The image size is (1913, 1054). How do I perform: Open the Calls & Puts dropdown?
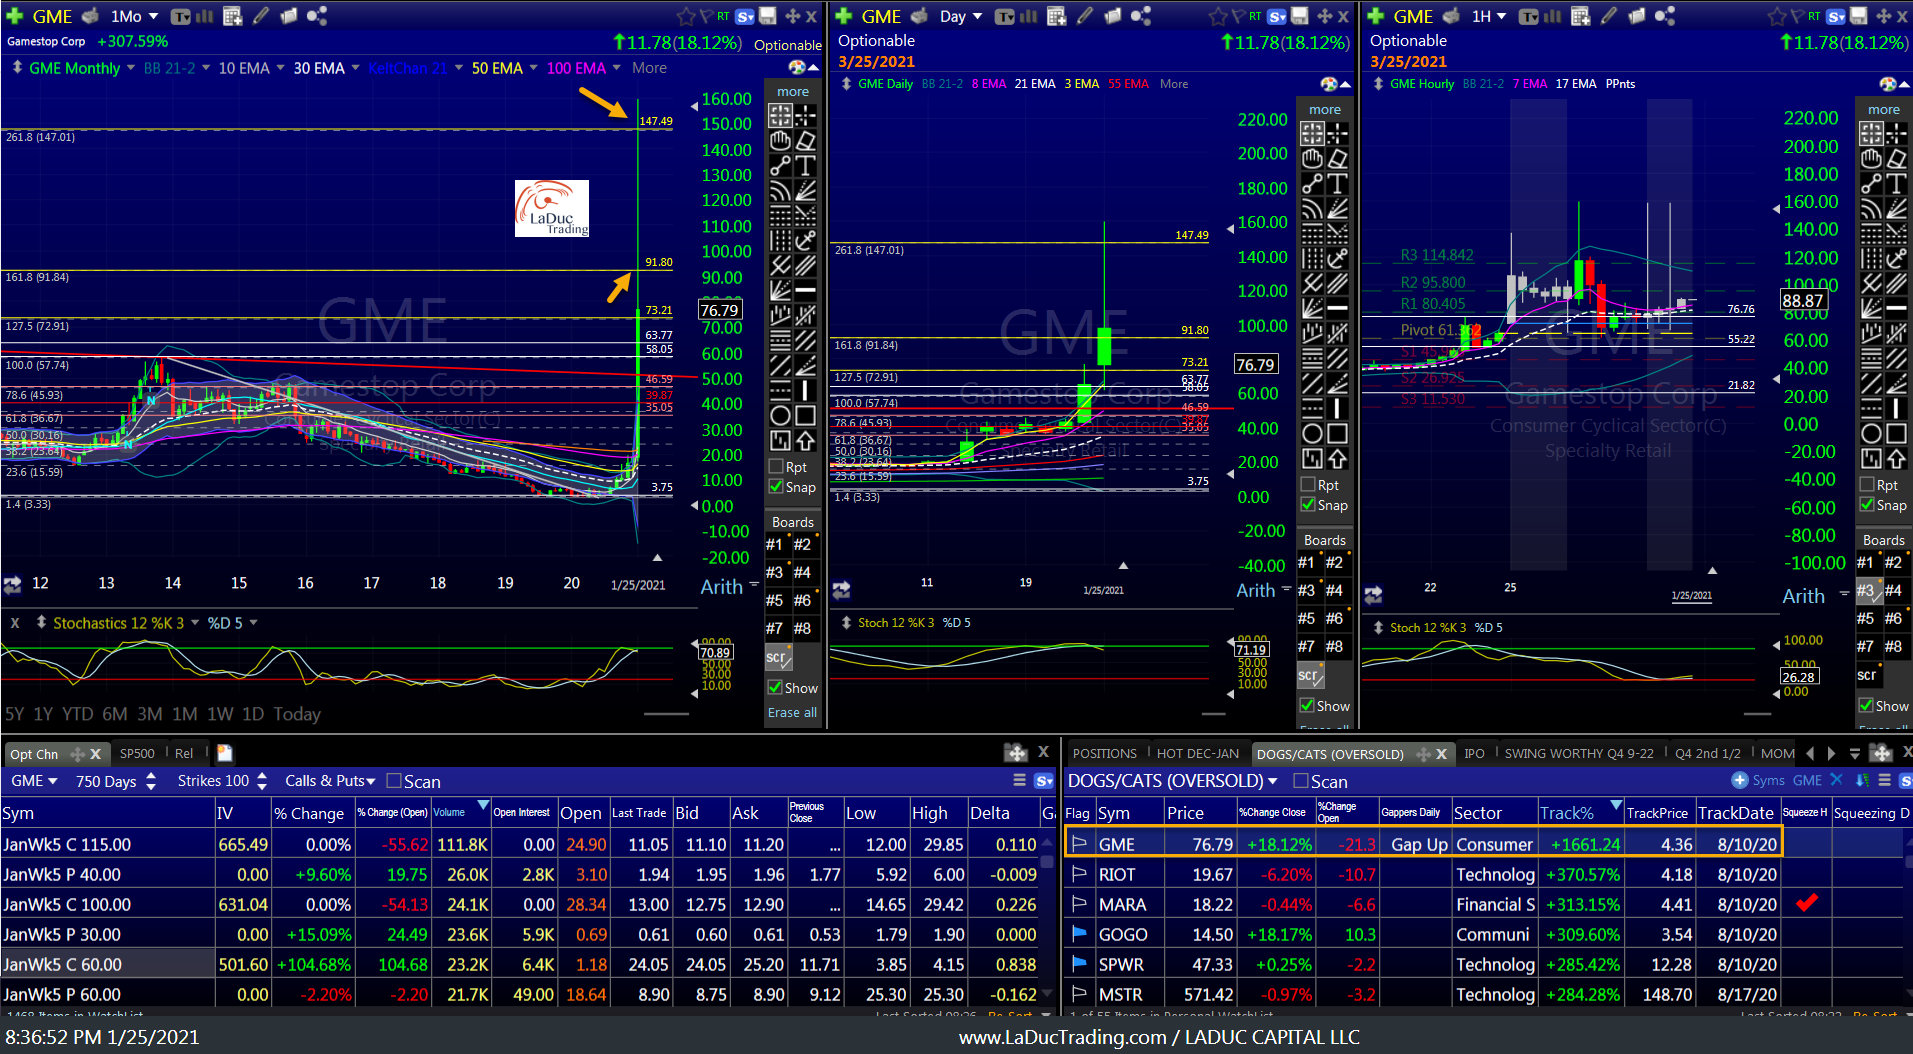pyautogui.click(x=330, y=781)
